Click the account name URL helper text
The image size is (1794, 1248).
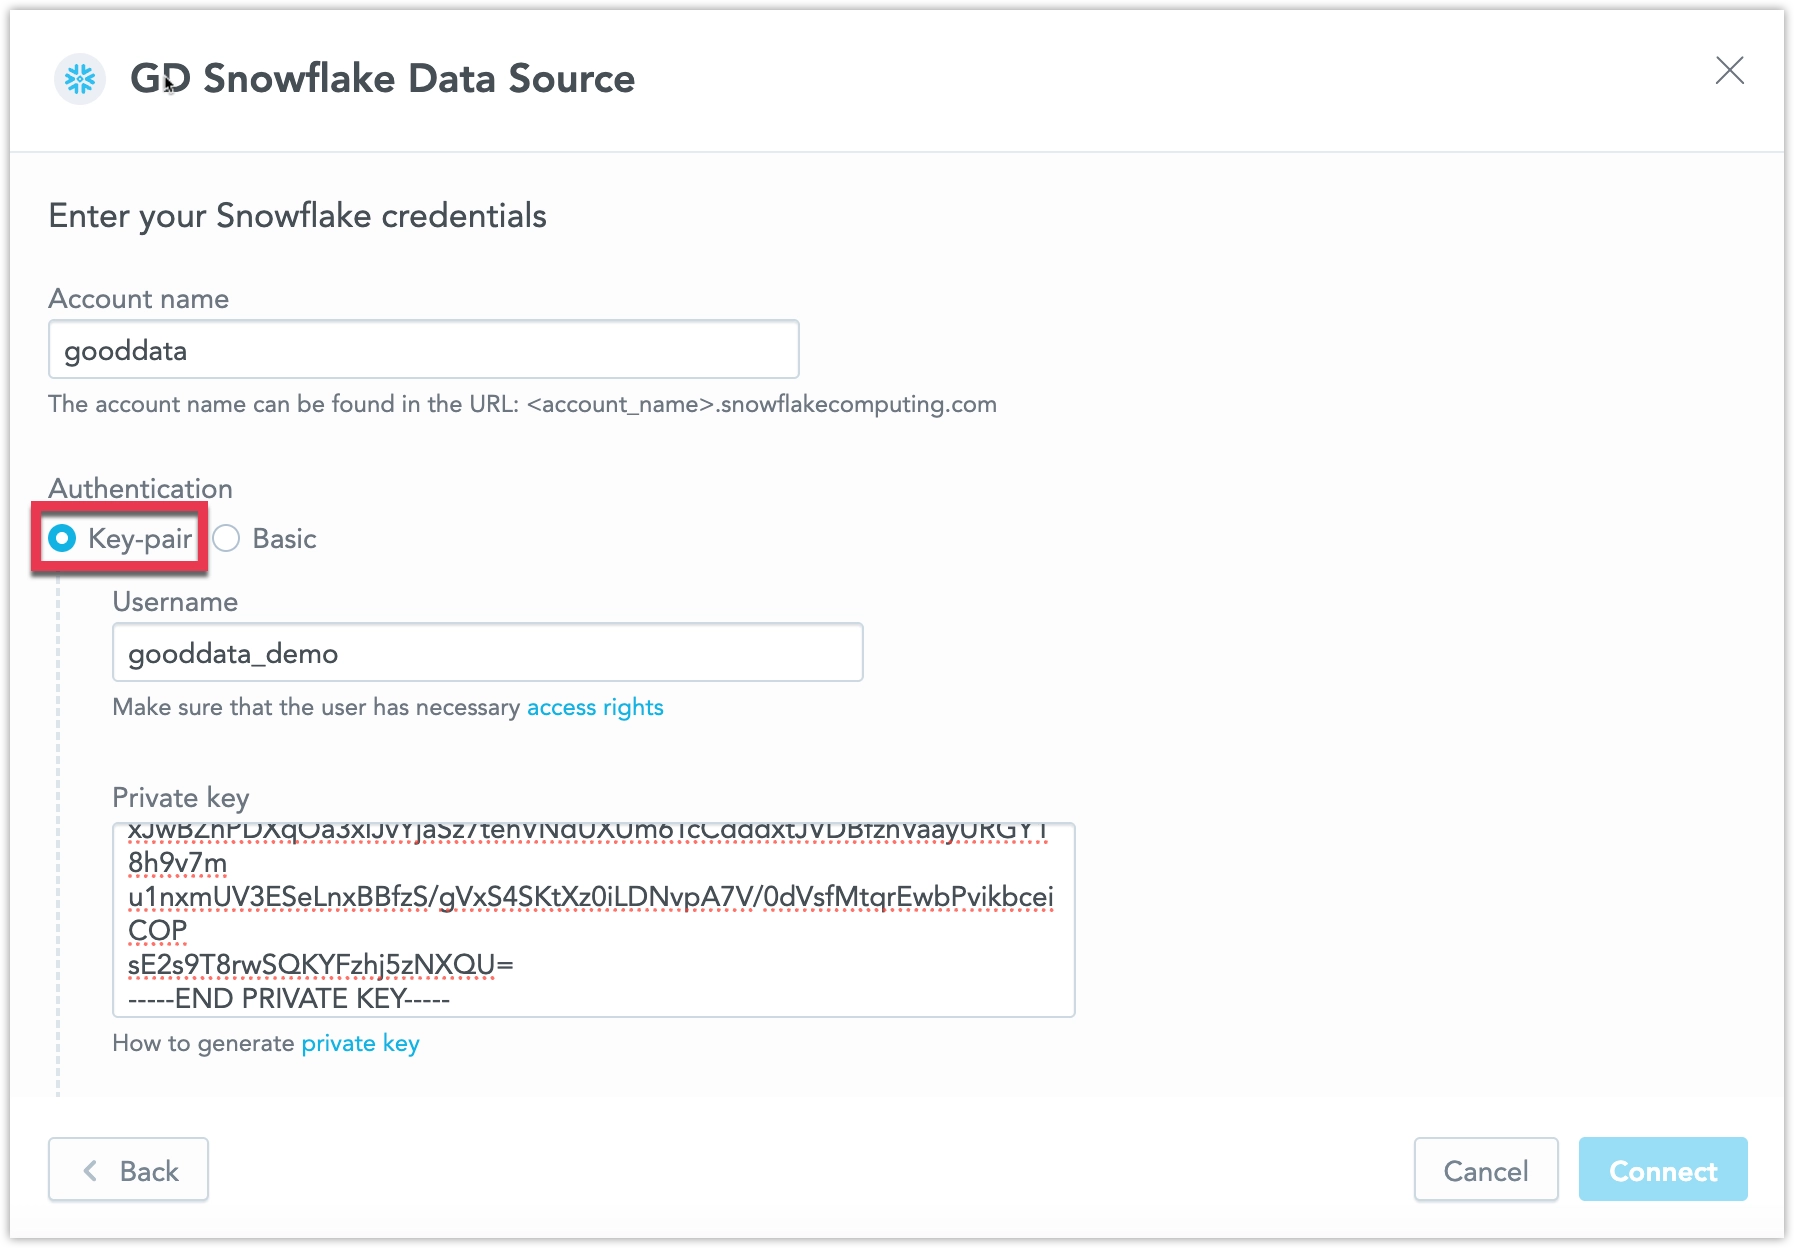point(522,404)
